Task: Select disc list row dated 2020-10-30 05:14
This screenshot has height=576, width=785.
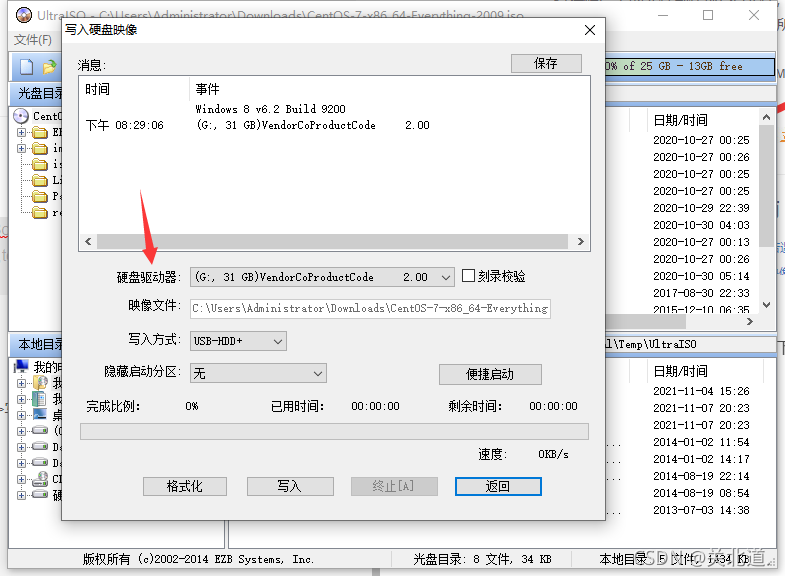Action: [701, 276]
